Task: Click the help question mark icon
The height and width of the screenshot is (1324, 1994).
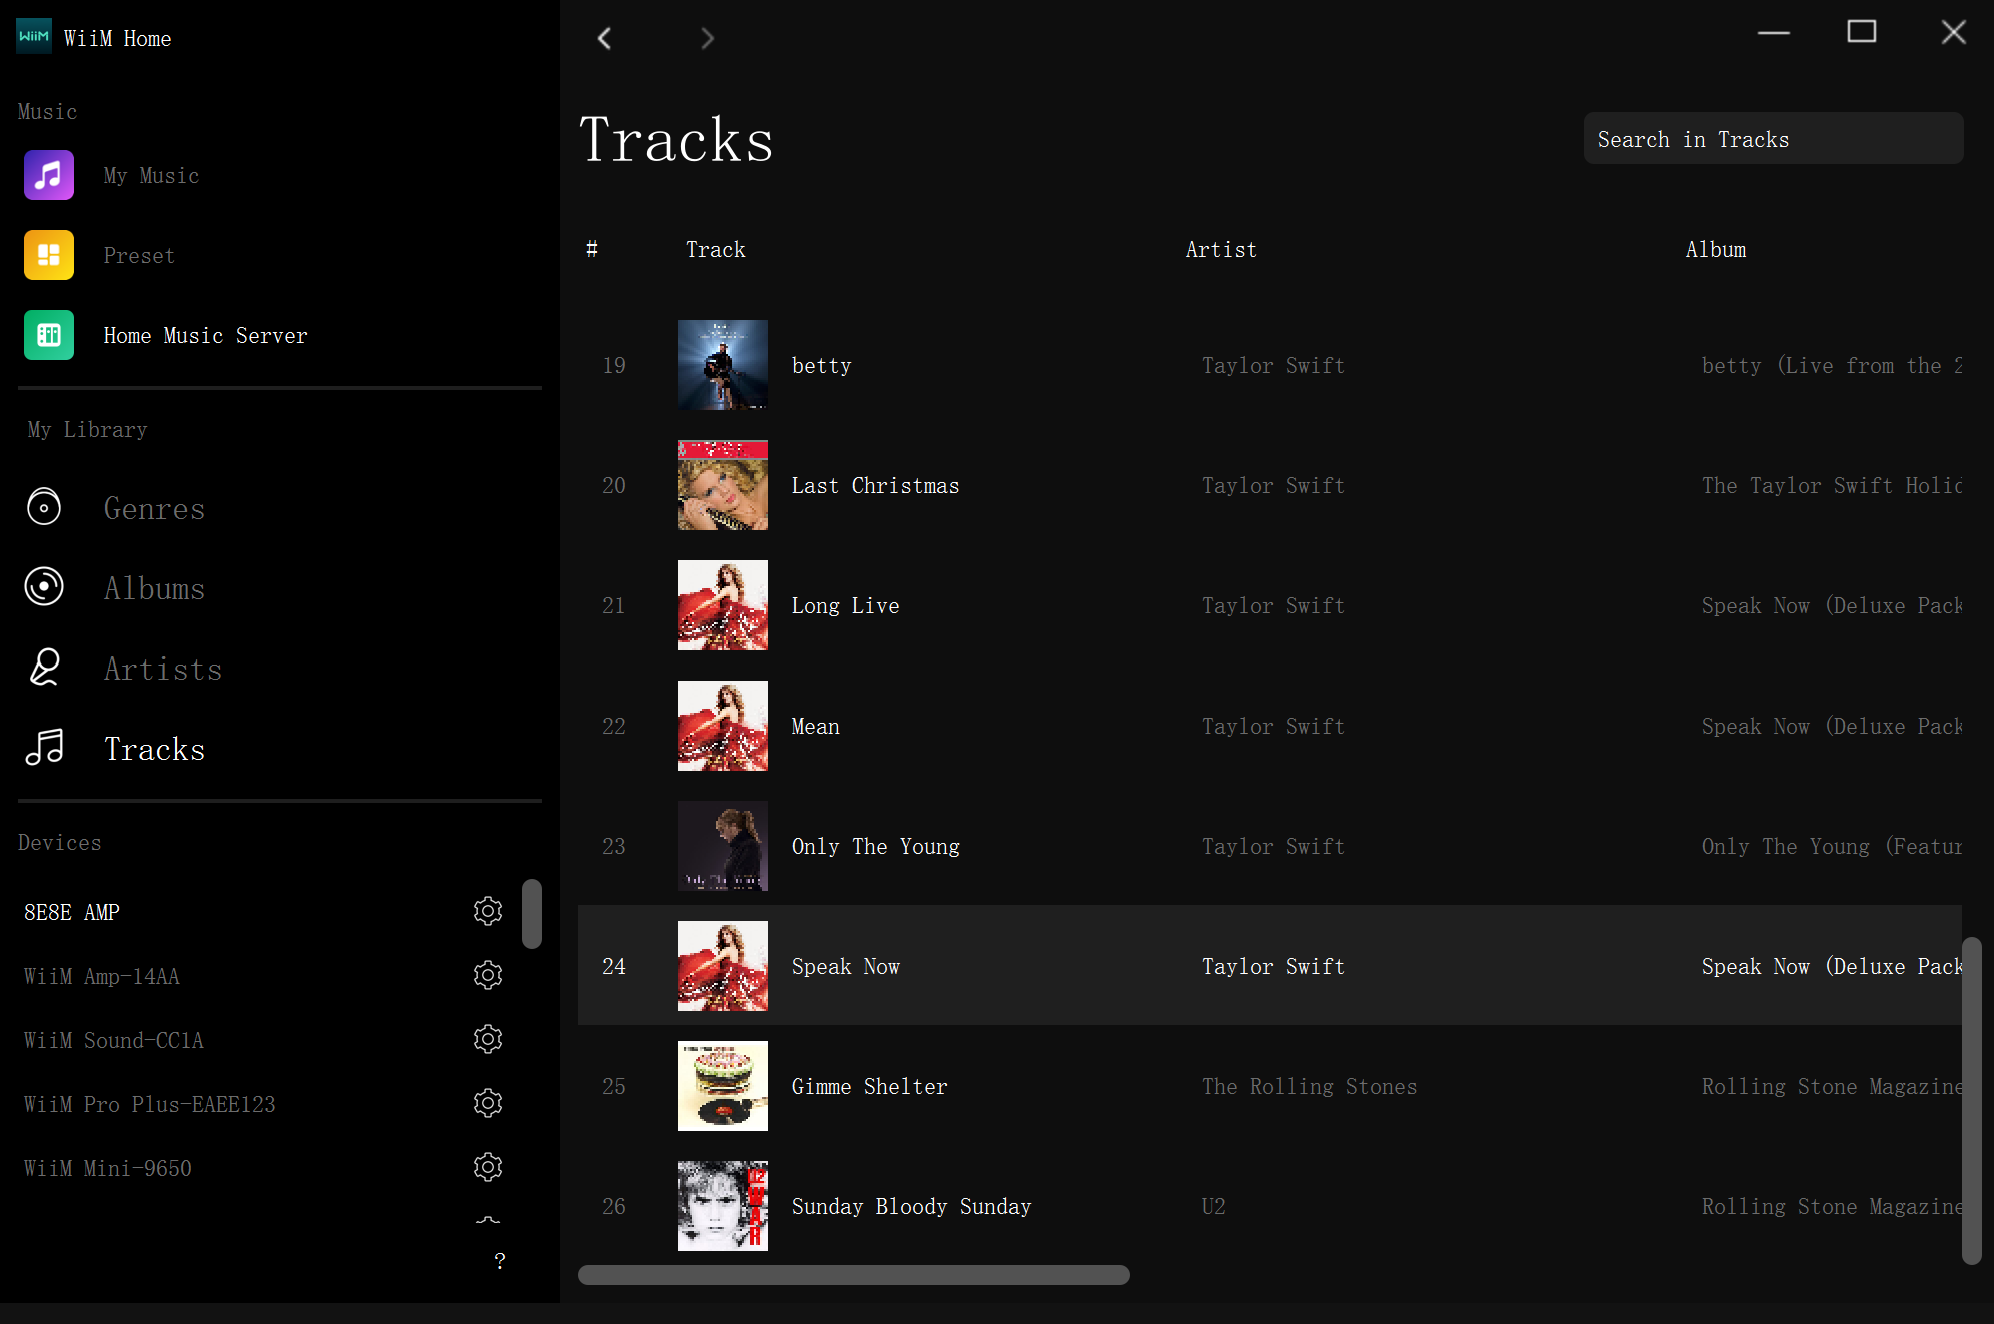Action: coord(500,1261)
